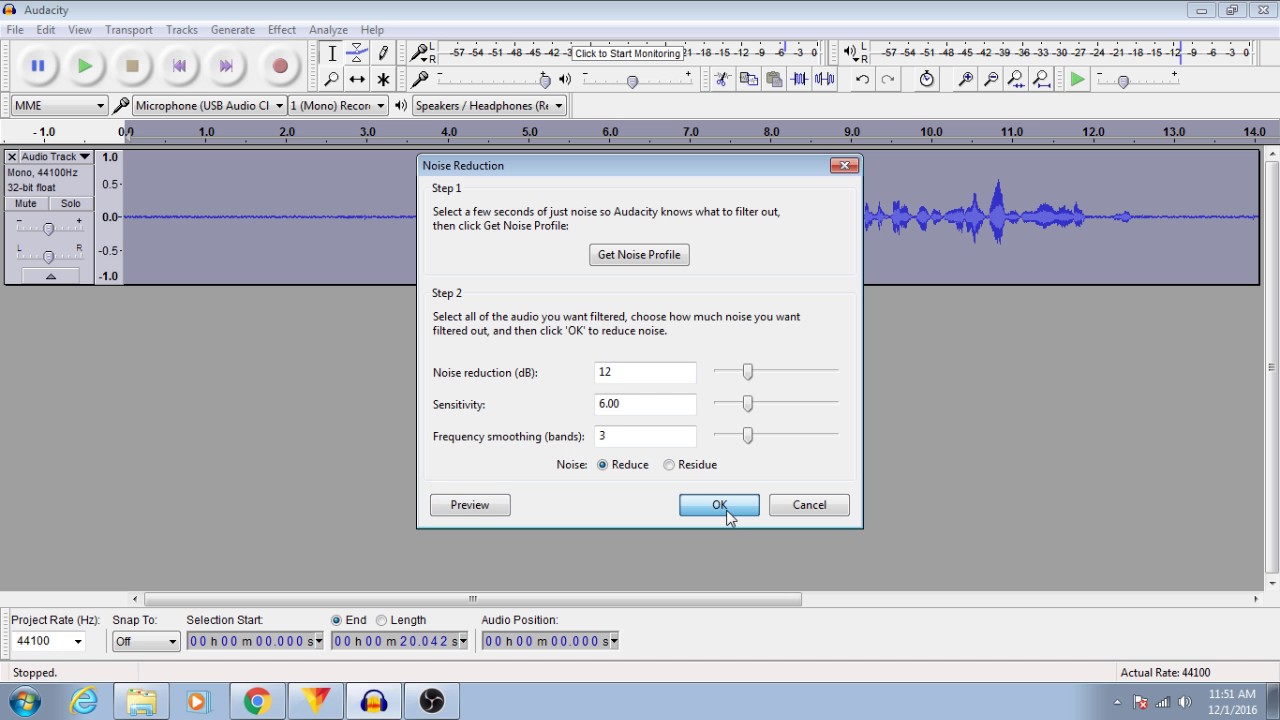
Task: Select the Multi-Tool asterisk icon
Action: click(x=383, y=79)
